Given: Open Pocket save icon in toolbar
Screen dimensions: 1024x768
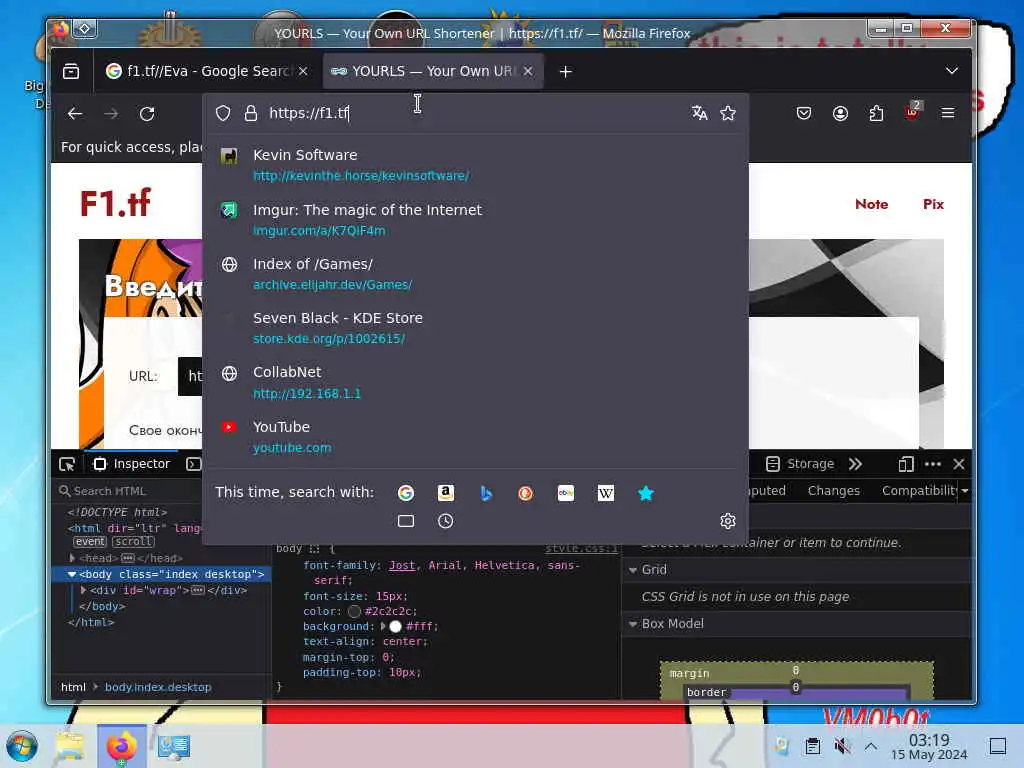Looking at the screenshot, I should [x=804, y=114].
